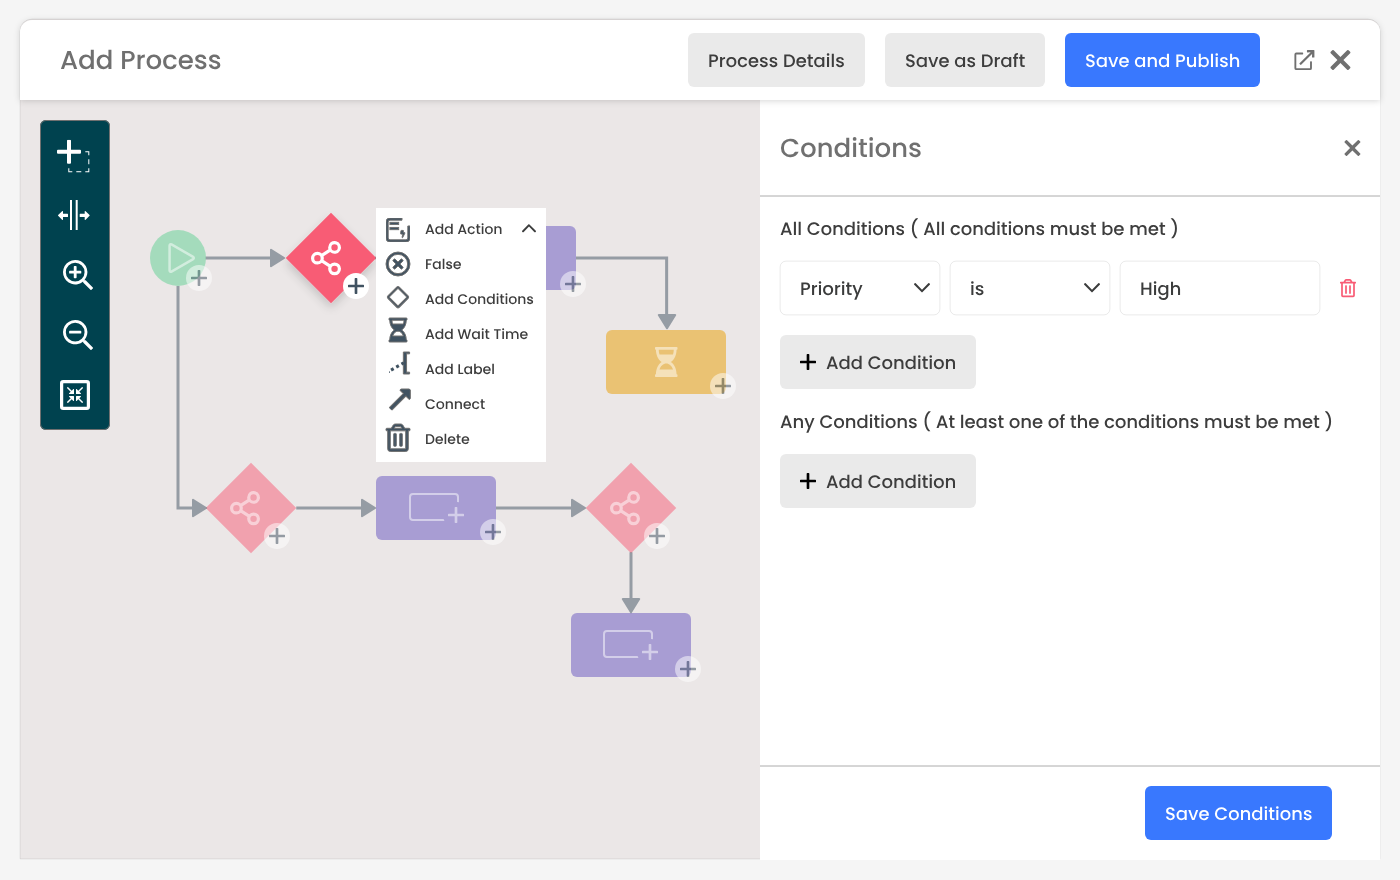Delete the Priority is High condition
Viewport: 1400px width, 880px height.
point(1348,288)
